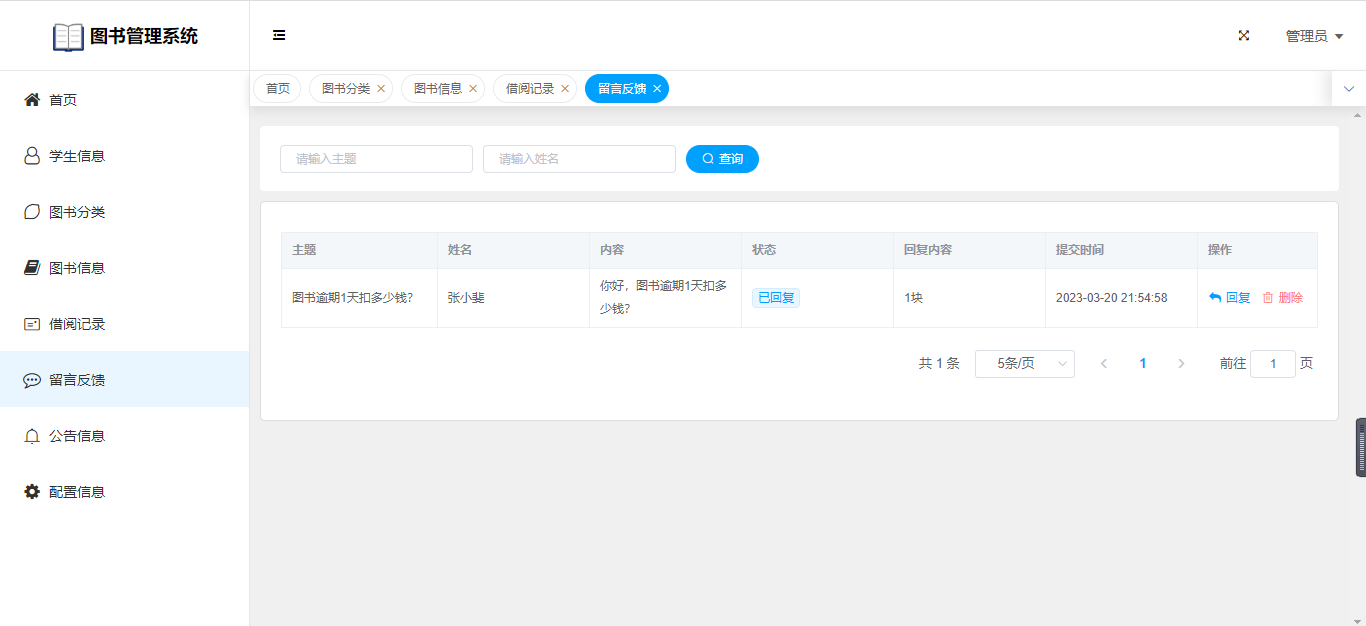Screen dimensions: 1366x626
Task: Close the 图书分类 tab
Action: (381, 89)
